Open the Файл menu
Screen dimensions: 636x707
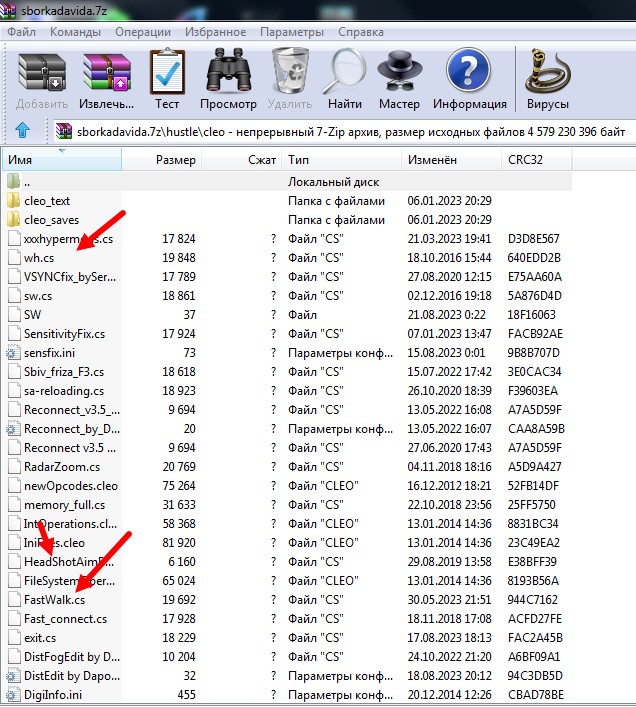tap(21, 32)
